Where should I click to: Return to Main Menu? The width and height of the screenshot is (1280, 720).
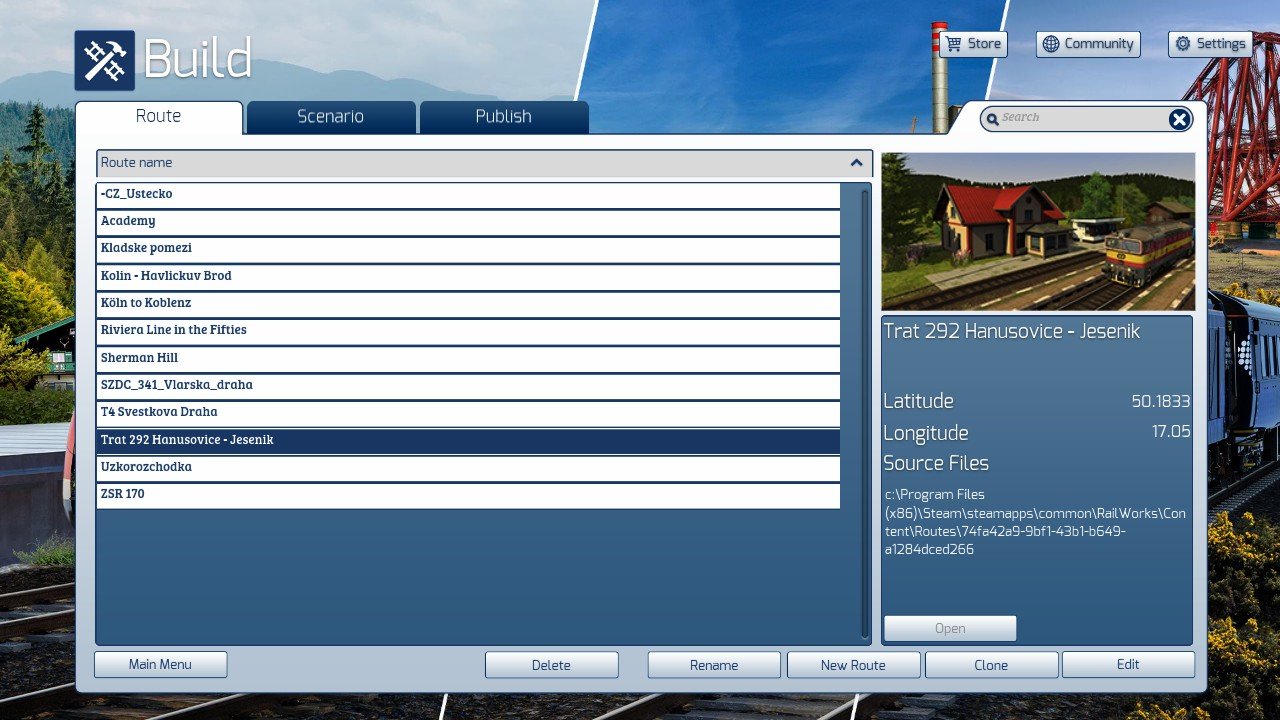click(x=160, y=665)
